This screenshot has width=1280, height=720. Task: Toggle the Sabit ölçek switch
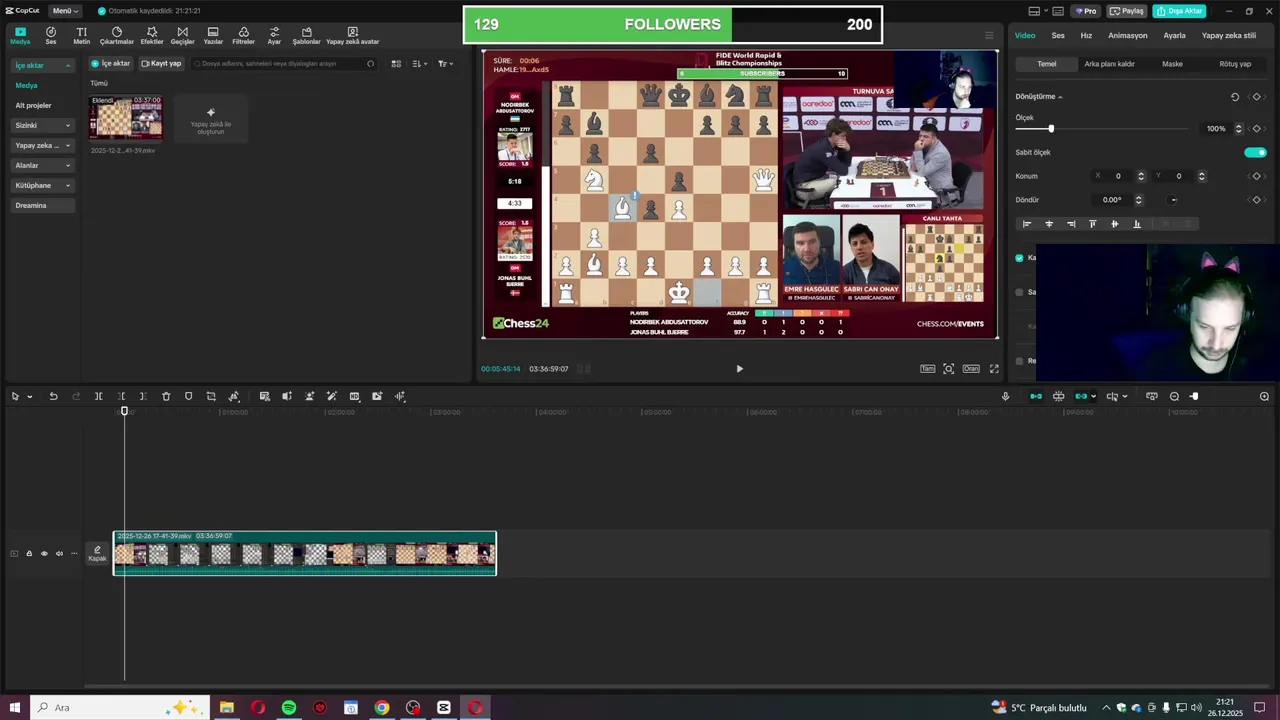tap(1255, 152)
